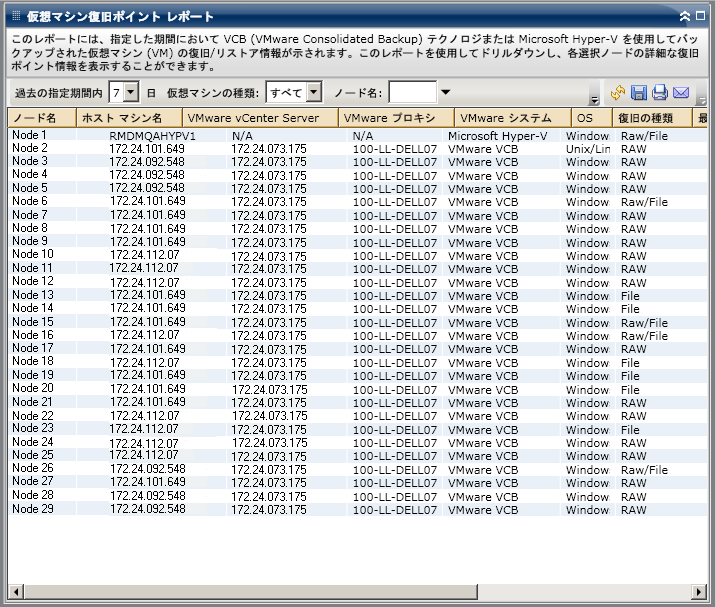Click the maximize panel icon in title bar
716x607 pixels.
coord(700,16)
